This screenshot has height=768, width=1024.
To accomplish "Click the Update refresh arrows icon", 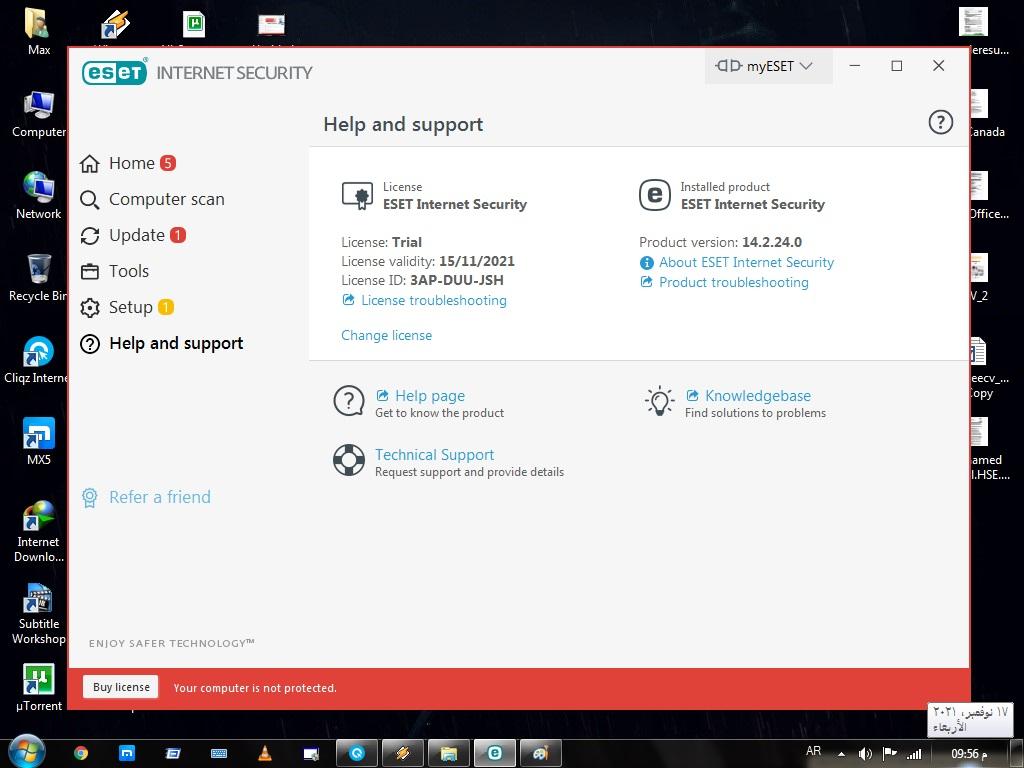I will coord(89,236).
